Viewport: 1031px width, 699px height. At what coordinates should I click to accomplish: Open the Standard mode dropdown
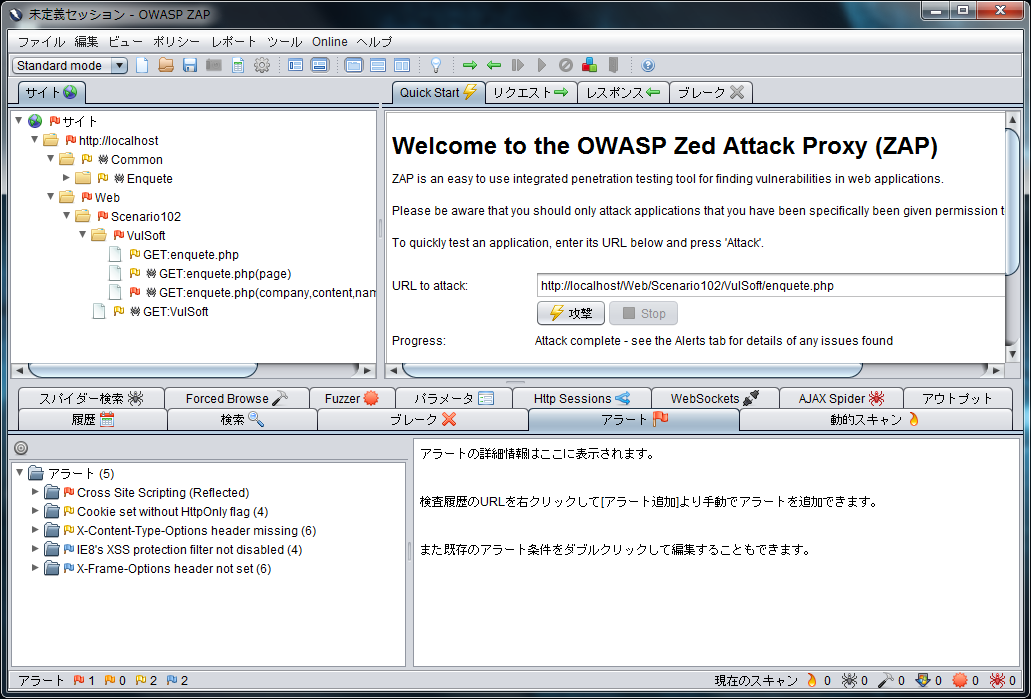[70, 65]
